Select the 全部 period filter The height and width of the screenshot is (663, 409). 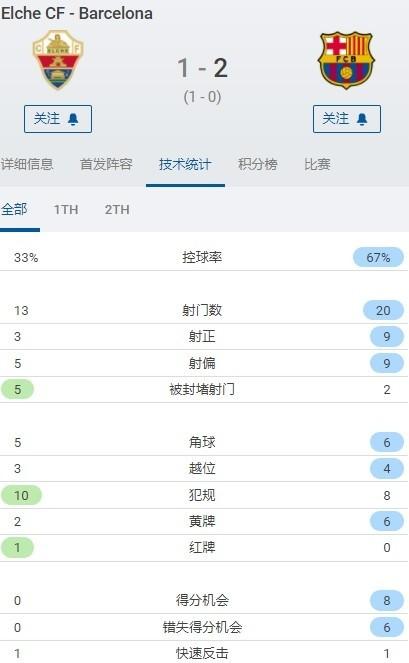14,209
